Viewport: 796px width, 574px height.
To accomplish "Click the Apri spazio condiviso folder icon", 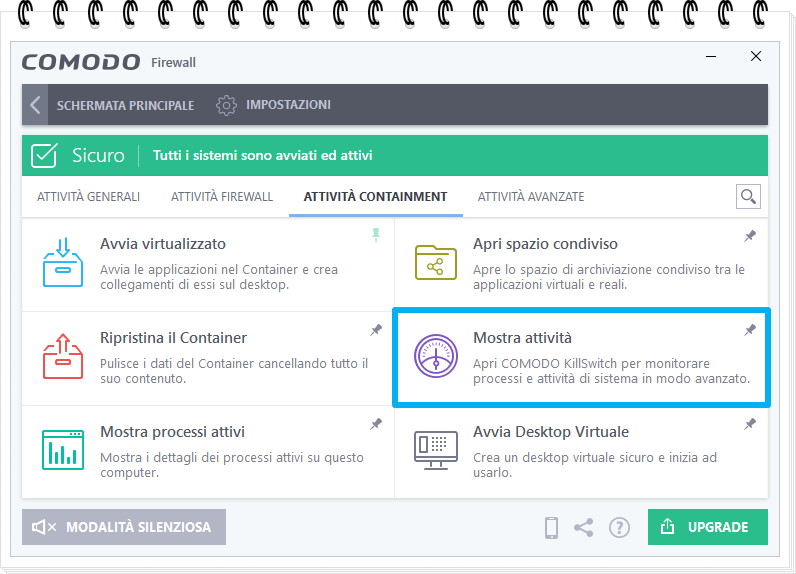I will pos(435,262).
